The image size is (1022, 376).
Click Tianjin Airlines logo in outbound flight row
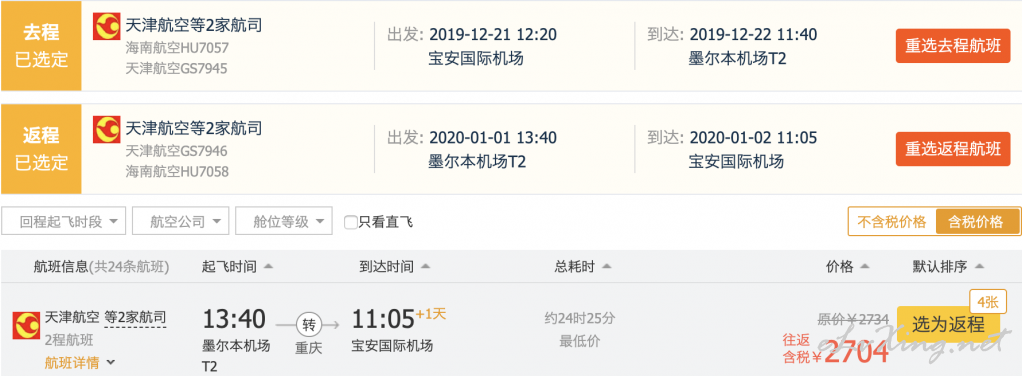pos(106,27)
